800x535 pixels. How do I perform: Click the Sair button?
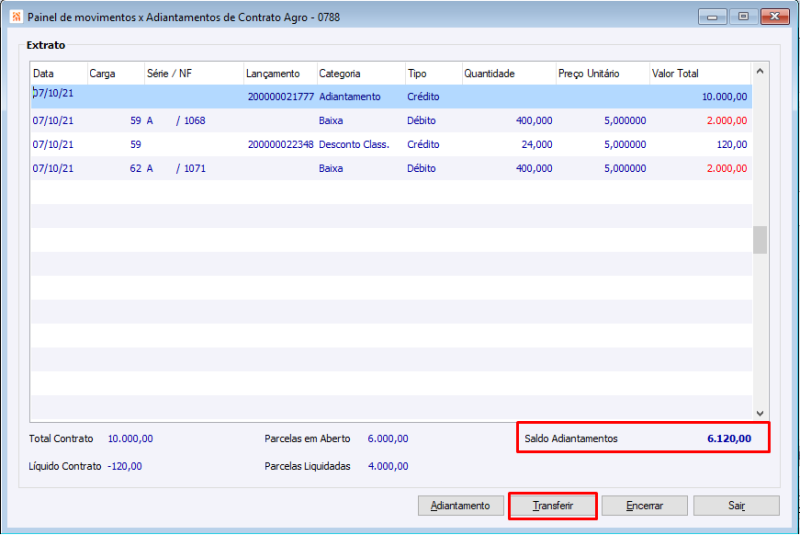pos(736,506)
